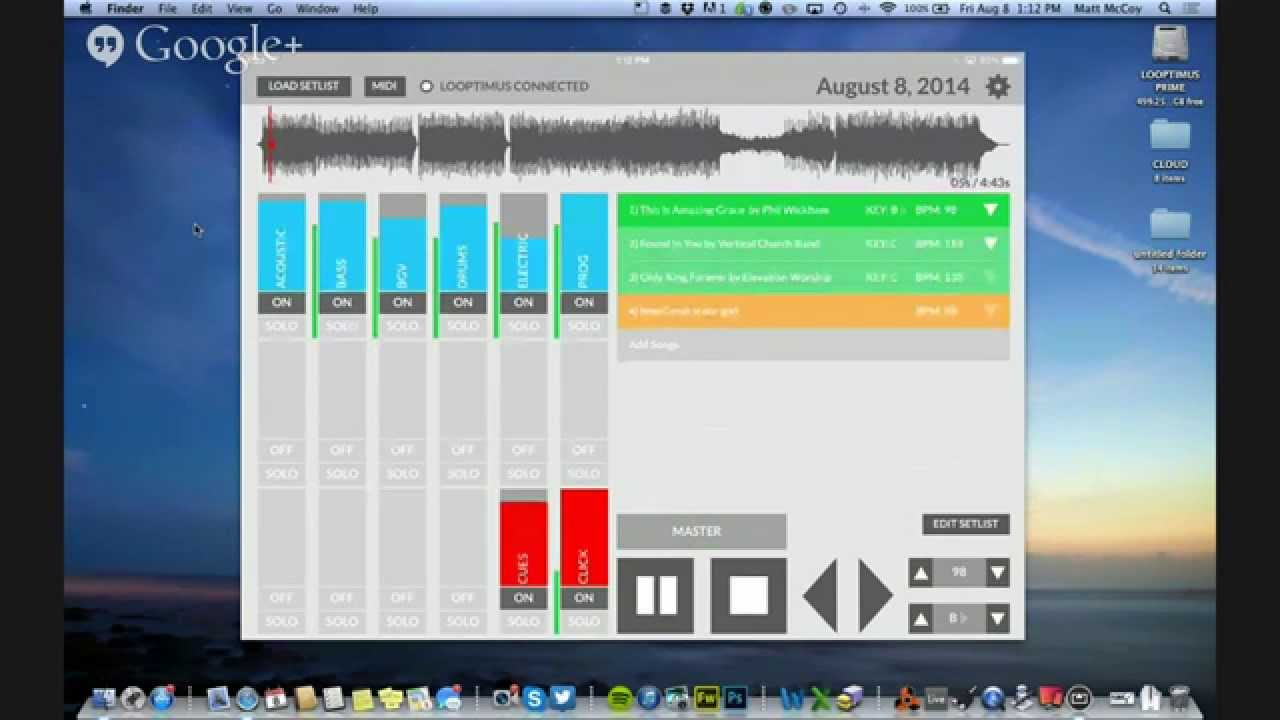Toggle the PROG track ON button
Viewport: 1280px width, 720px height.
(584, 302)
